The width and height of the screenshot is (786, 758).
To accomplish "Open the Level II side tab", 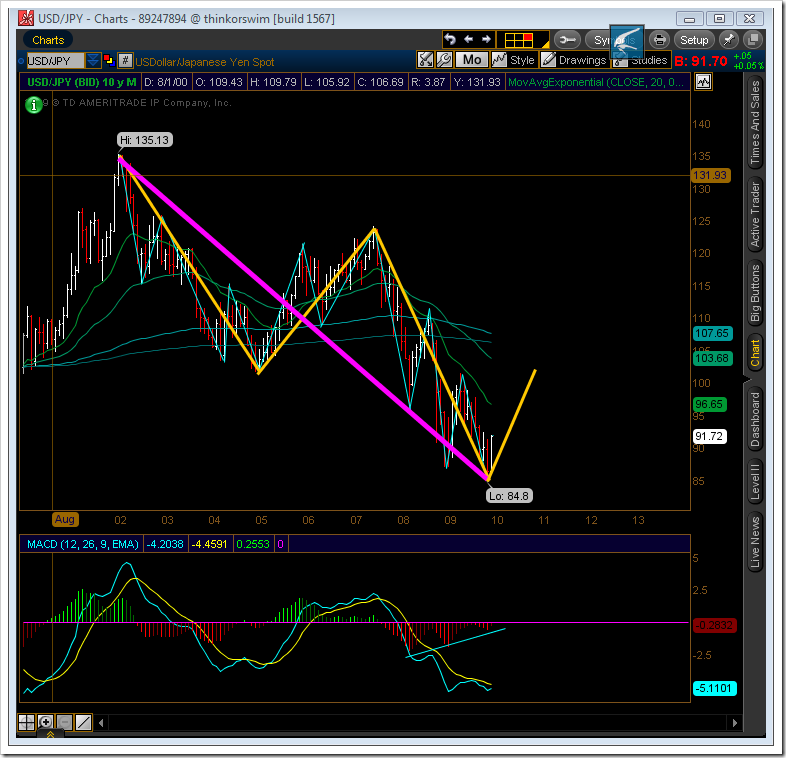I will pyautogui.click(x=755, y=482).
